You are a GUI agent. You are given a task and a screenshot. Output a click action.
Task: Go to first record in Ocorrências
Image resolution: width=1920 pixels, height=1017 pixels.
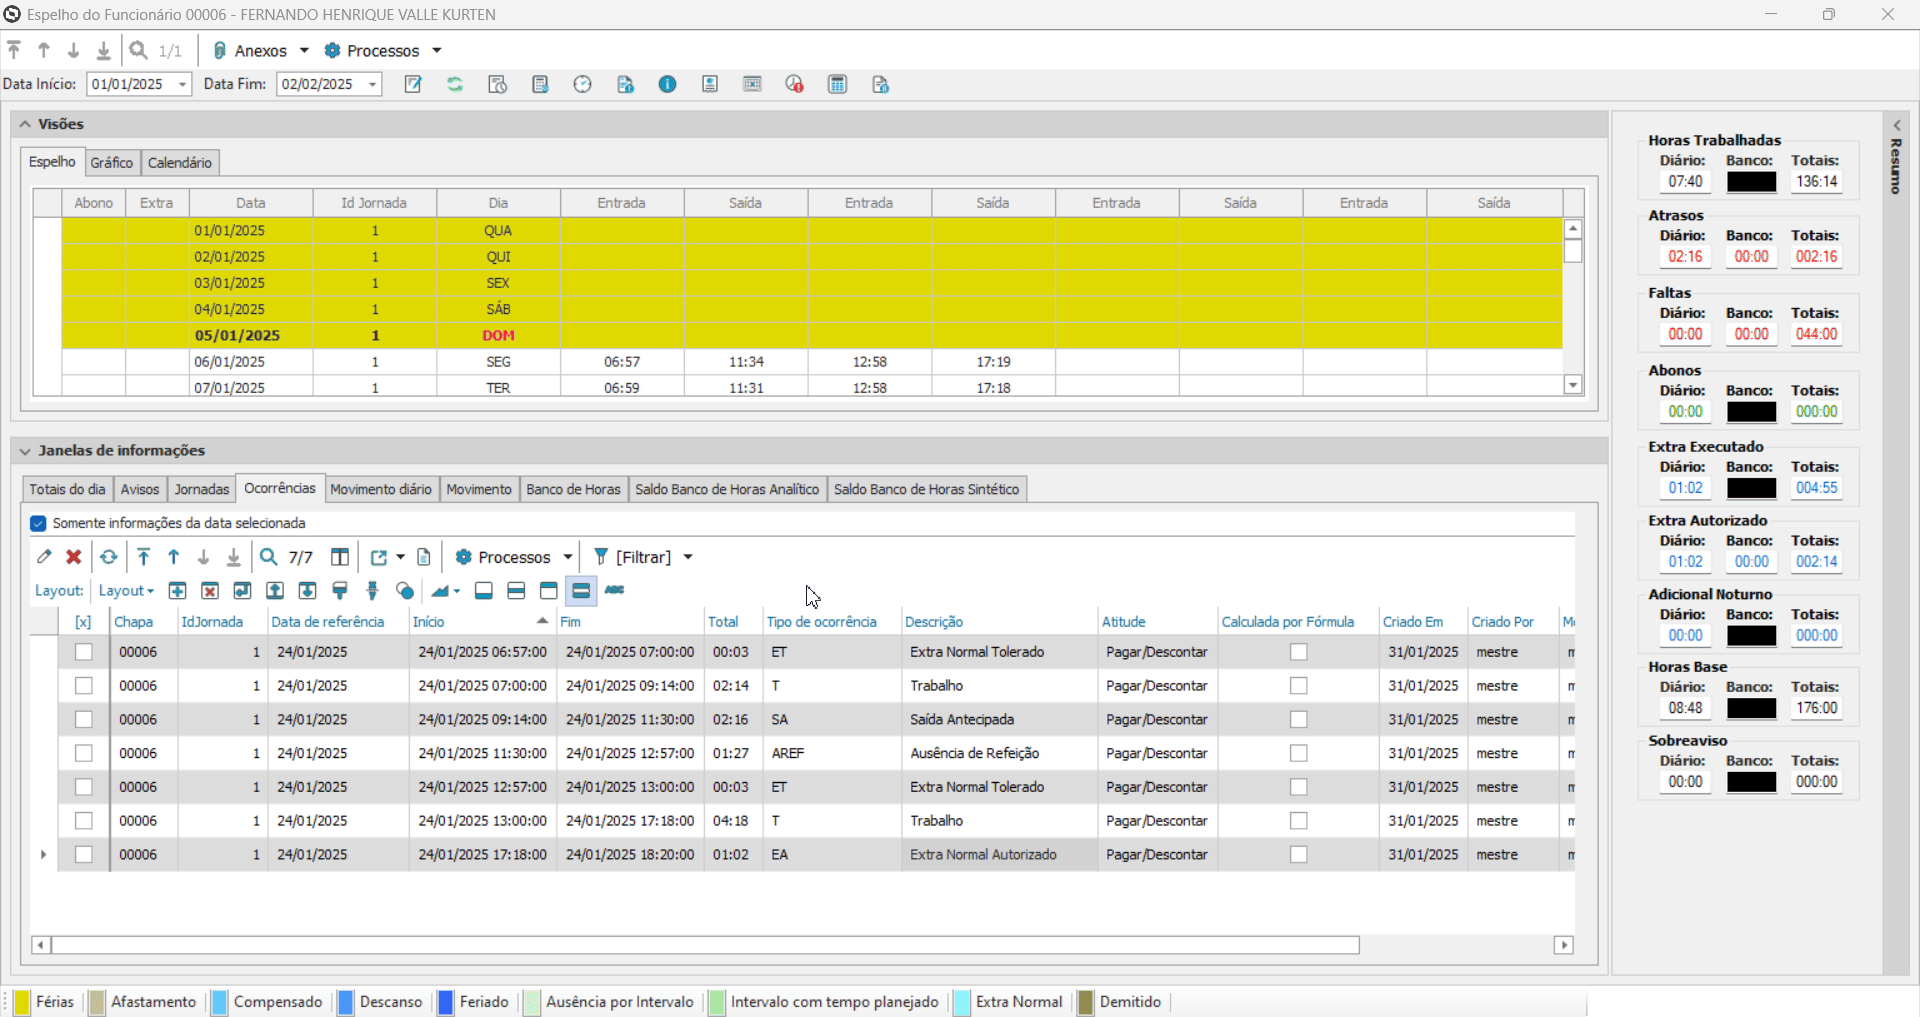tap(144, 557)
